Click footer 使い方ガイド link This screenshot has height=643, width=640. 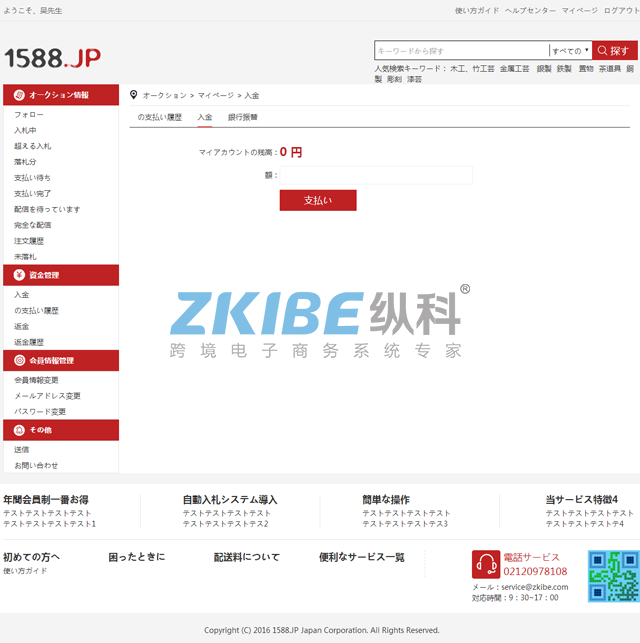(x=25, y=571)
